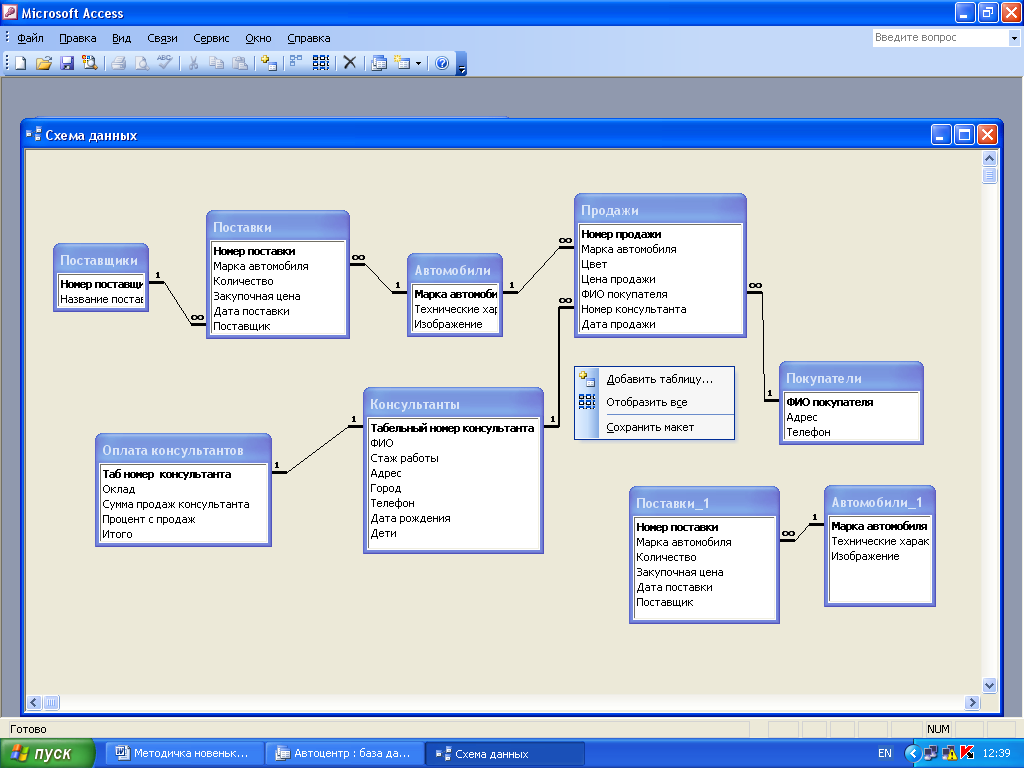Click the Show All Relationships icon
The image size is (1024, 768).
(321, 63)
